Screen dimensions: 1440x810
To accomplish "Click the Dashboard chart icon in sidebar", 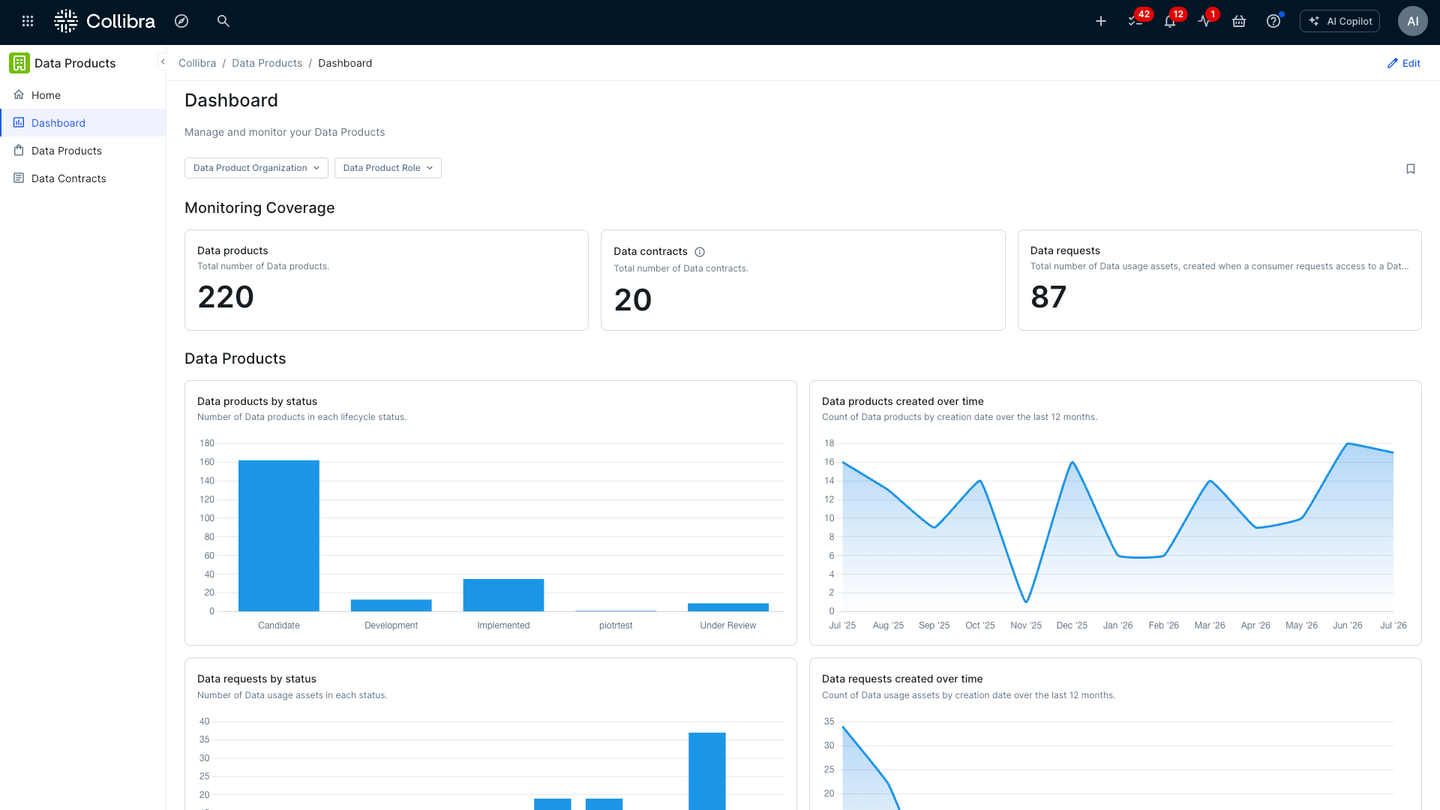I will click(x=19, y=123).
